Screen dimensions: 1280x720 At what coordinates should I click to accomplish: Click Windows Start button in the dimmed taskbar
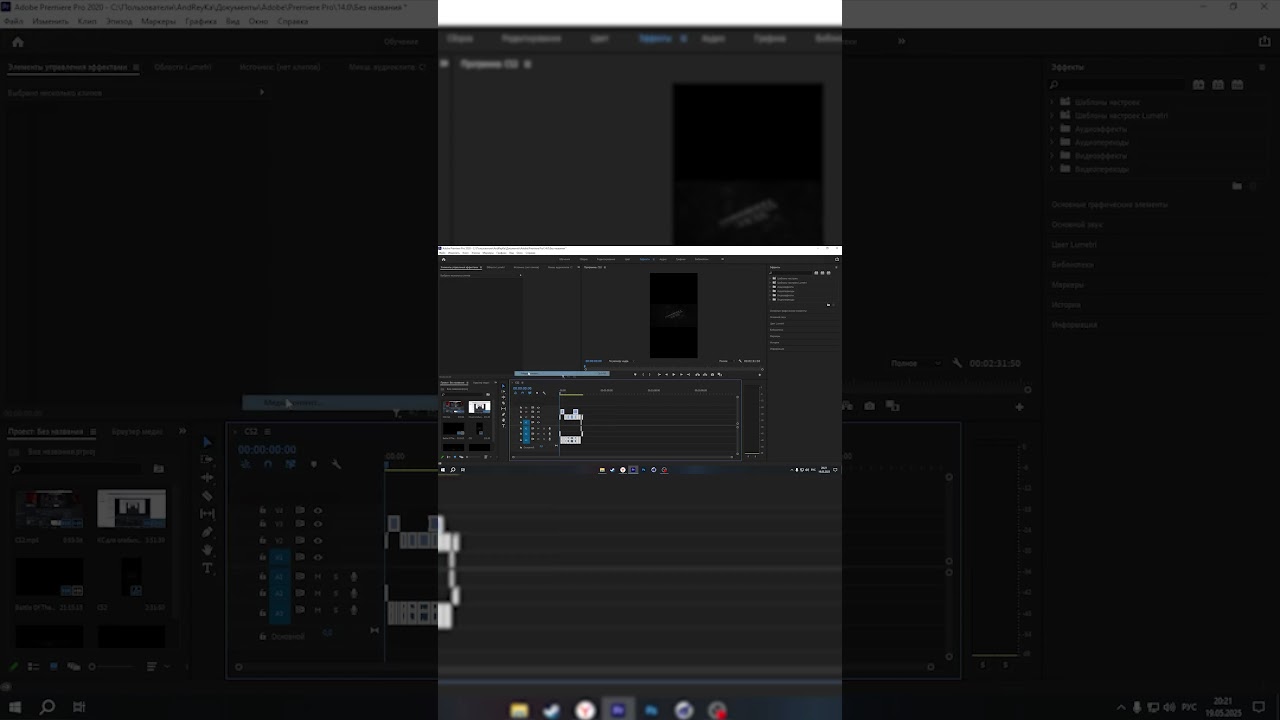(15, 707)
